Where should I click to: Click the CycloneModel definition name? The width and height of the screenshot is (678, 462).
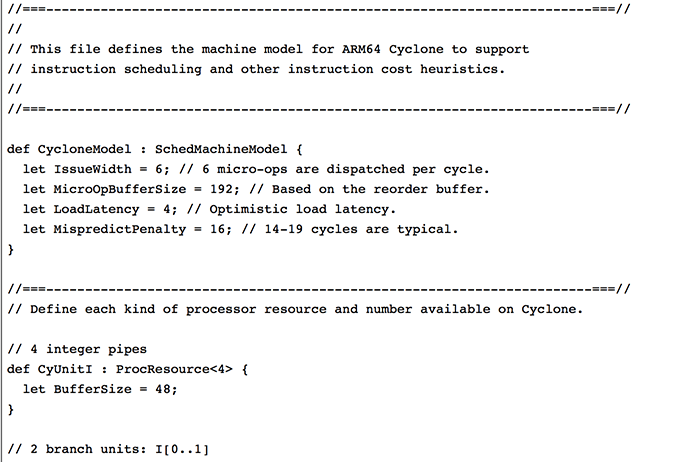click(x=84, y=150)
